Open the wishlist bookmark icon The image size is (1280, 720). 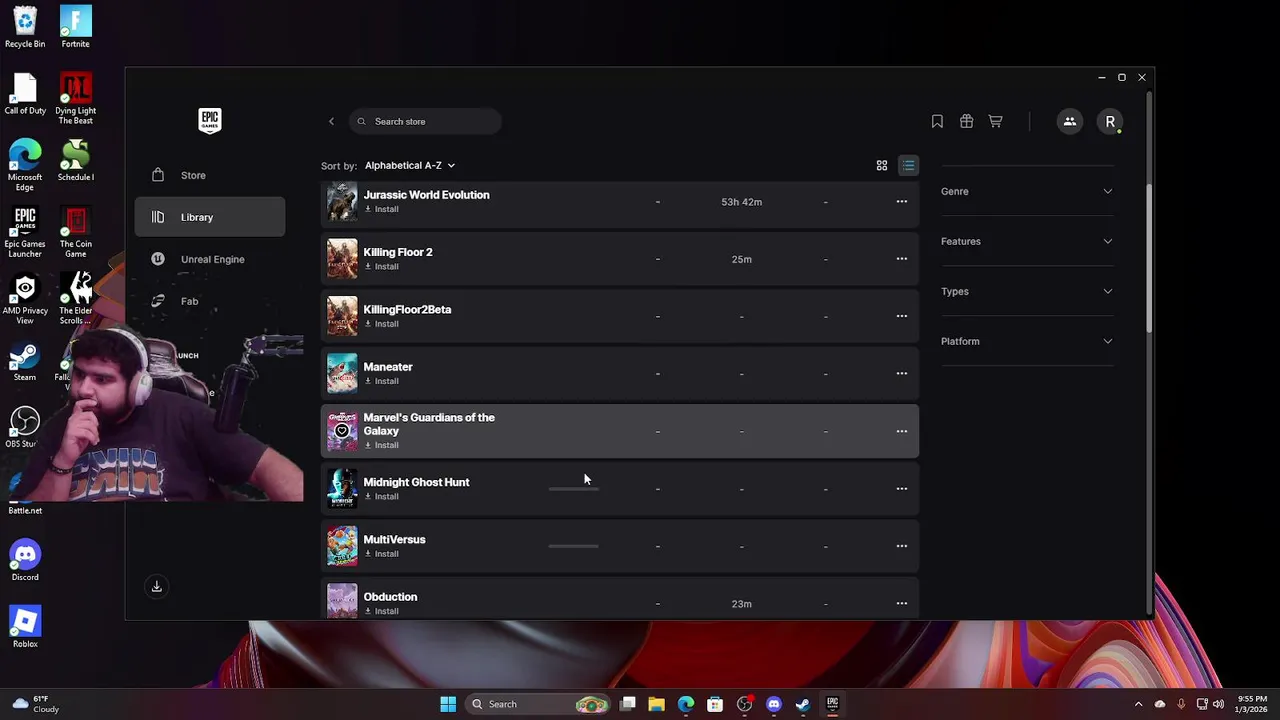click(937, 121)
